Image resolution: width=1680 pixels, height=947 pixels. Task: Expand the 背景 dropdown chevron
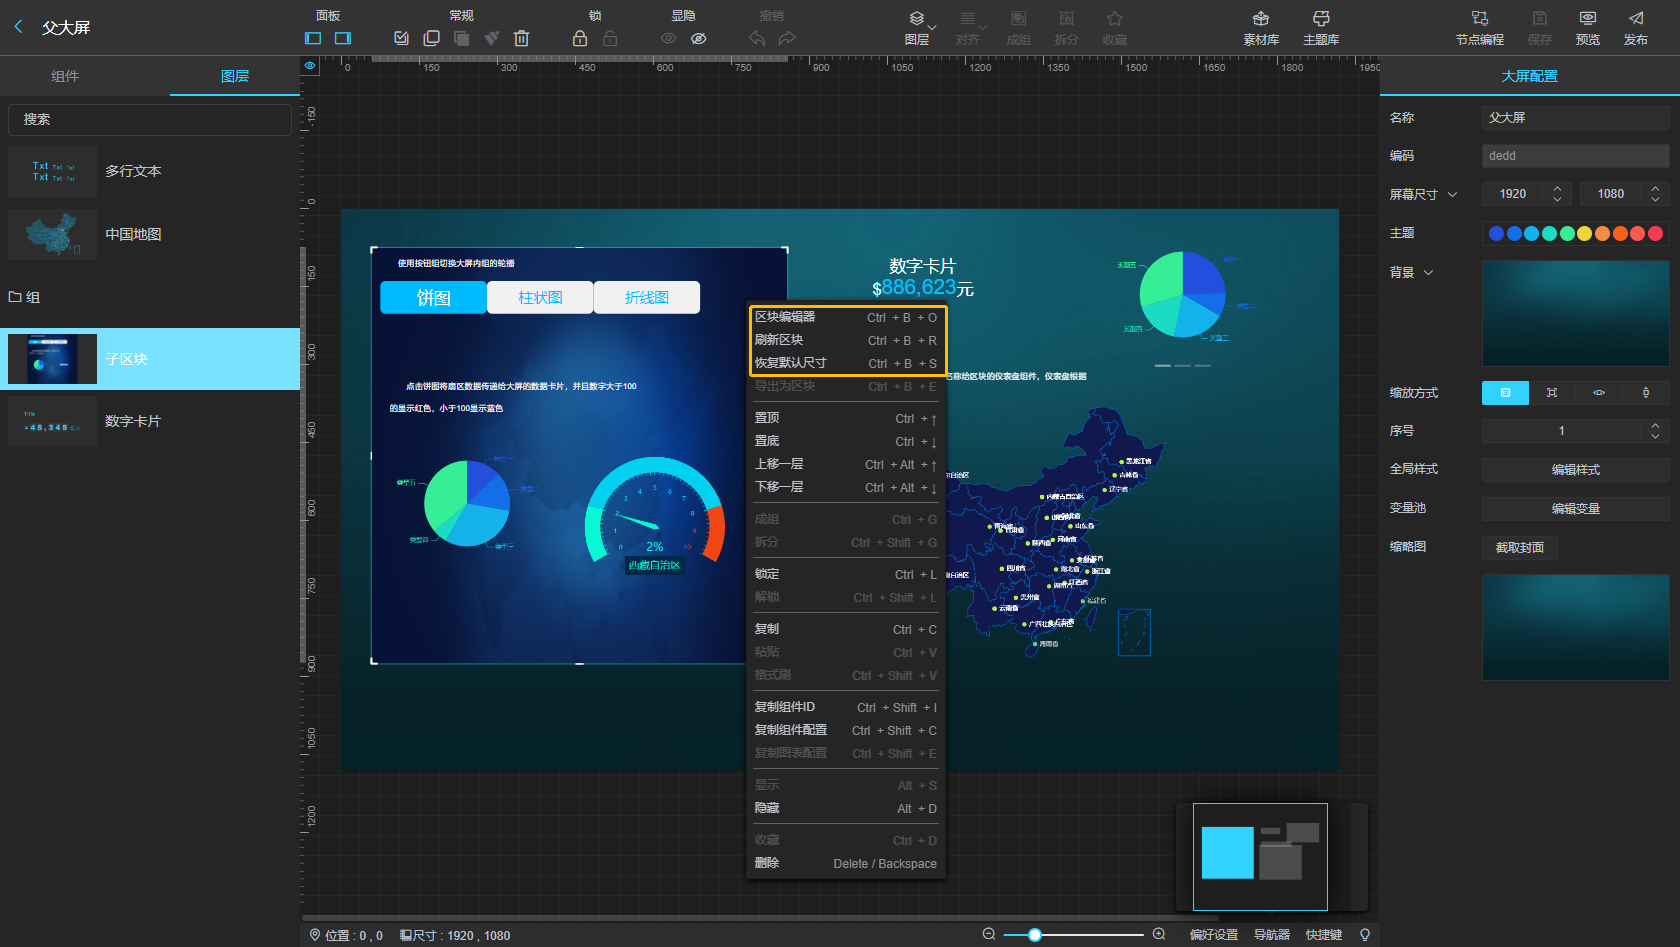coord(1428,272)
